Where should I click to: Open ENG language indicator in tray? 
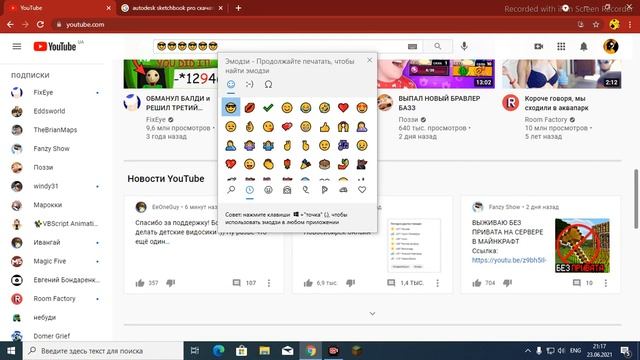(576, 351)
